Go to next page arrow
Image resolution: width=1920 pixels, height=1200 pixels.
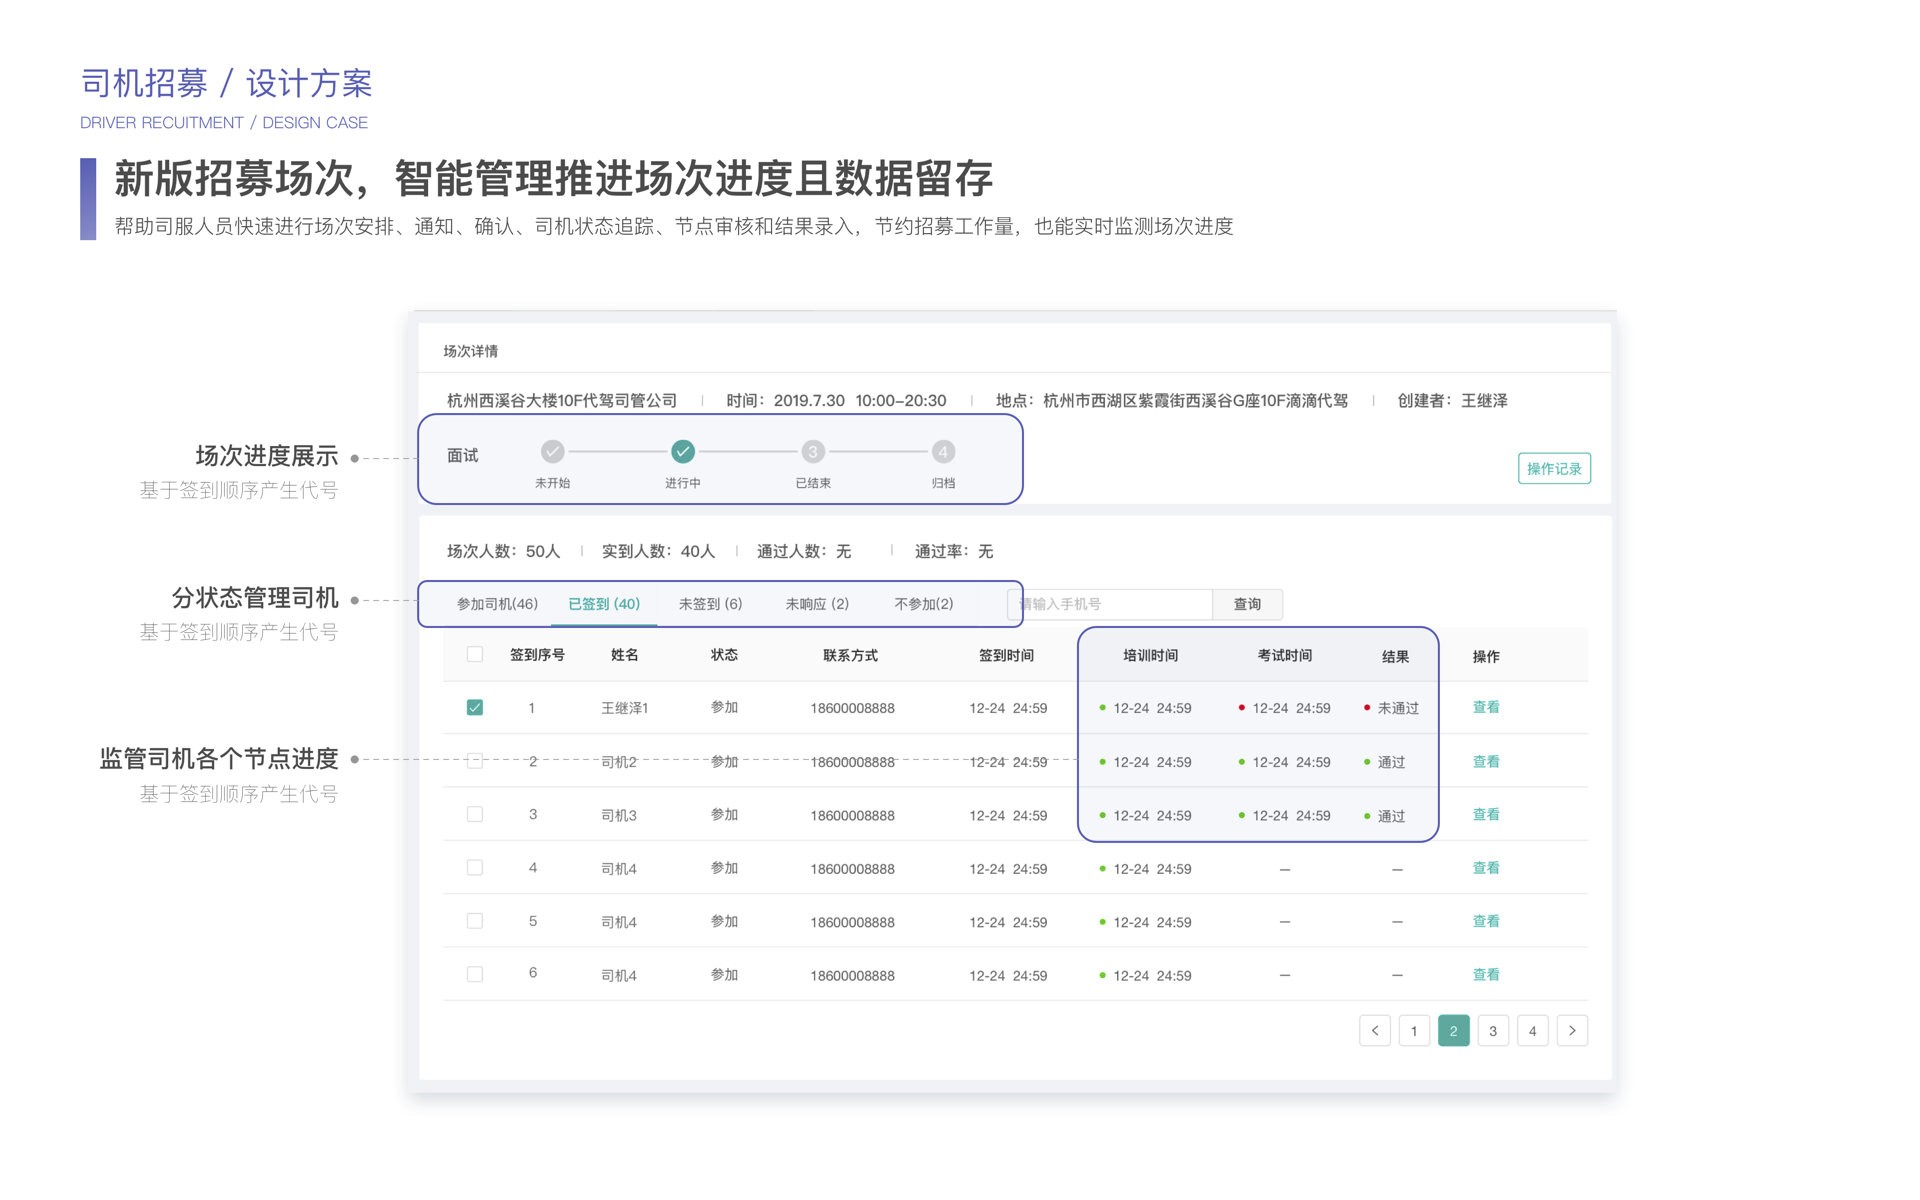tap(1572, 1031)
